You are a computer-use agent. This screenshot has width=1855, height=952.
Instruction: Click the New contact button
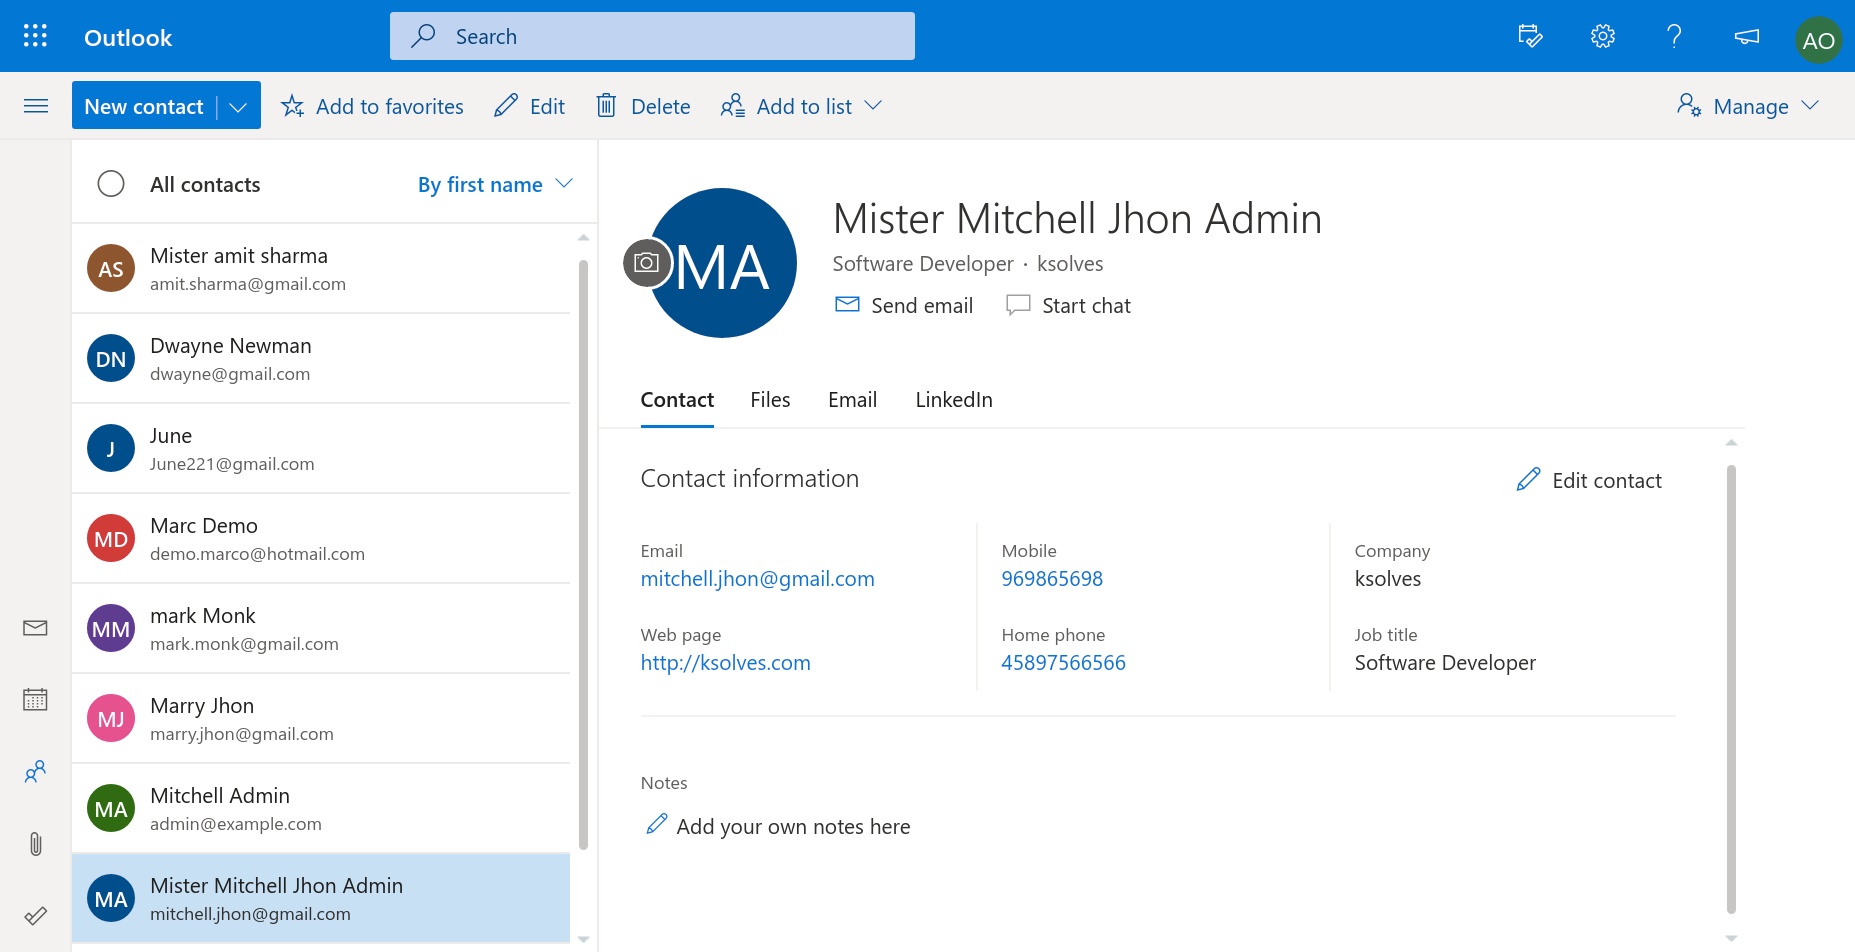144,106
